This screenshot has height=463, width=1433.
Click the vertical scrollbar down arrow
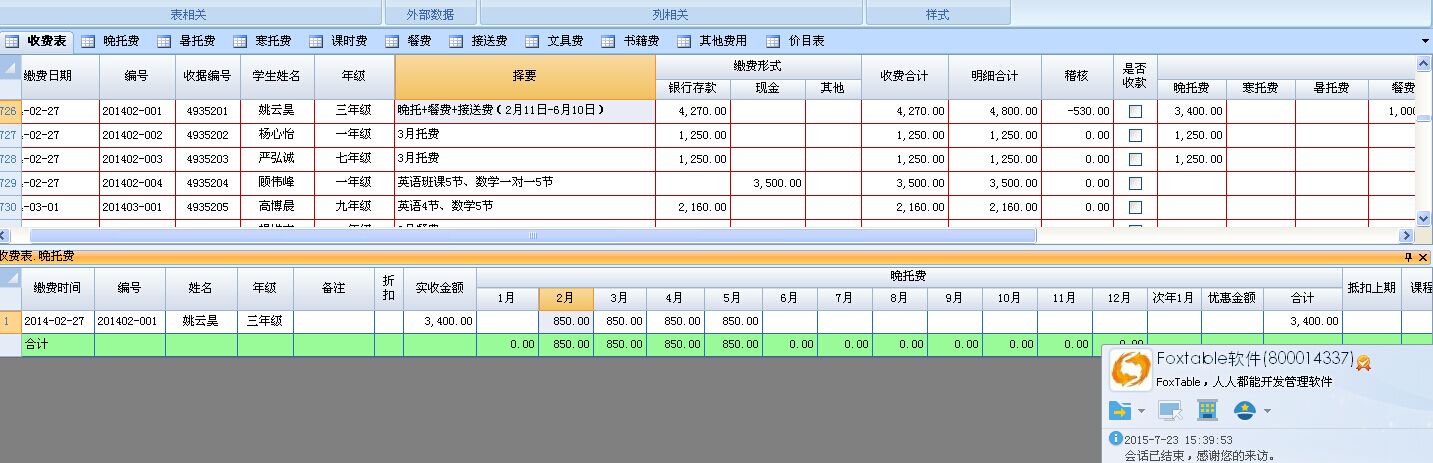(1424, 218)
